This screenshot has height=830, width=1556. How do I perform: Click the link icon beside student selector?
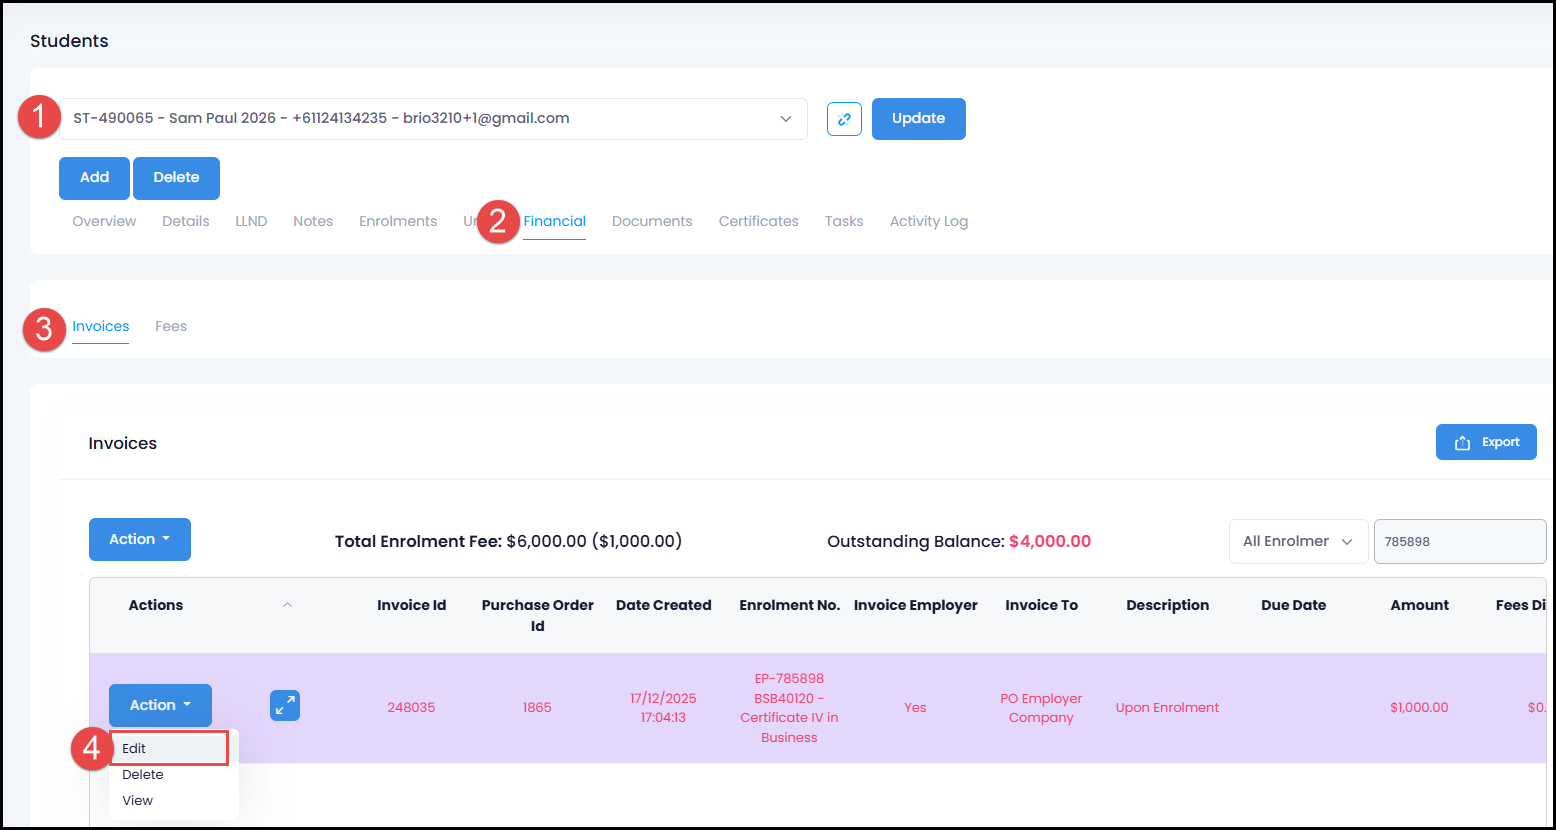(x=844, y=119)
